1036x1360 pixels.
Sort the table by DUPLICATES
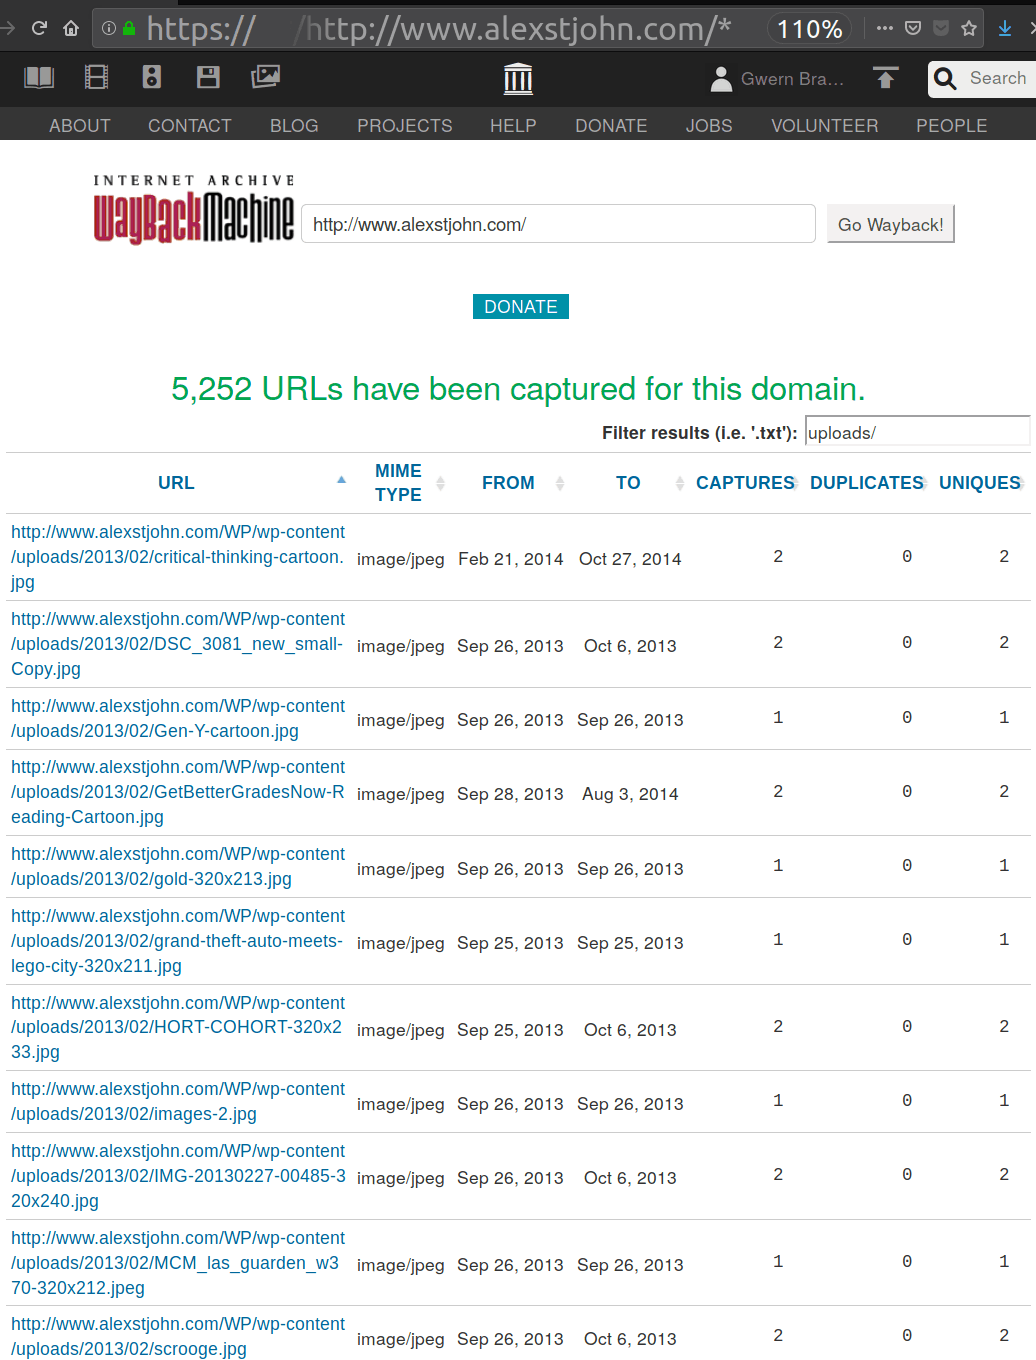point(867,483)
